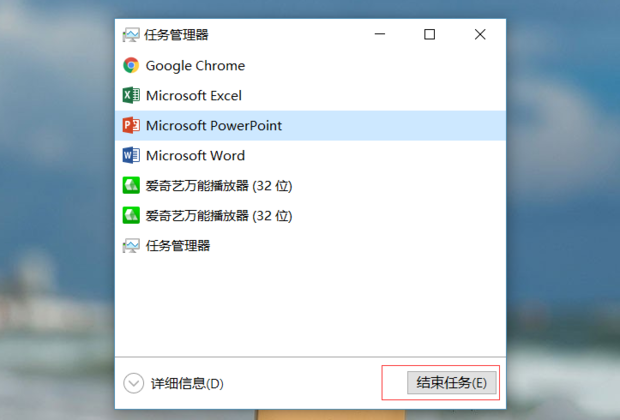
Task: Click the first 爱奇艺万能播放器 icon
Action: (131, 185)
